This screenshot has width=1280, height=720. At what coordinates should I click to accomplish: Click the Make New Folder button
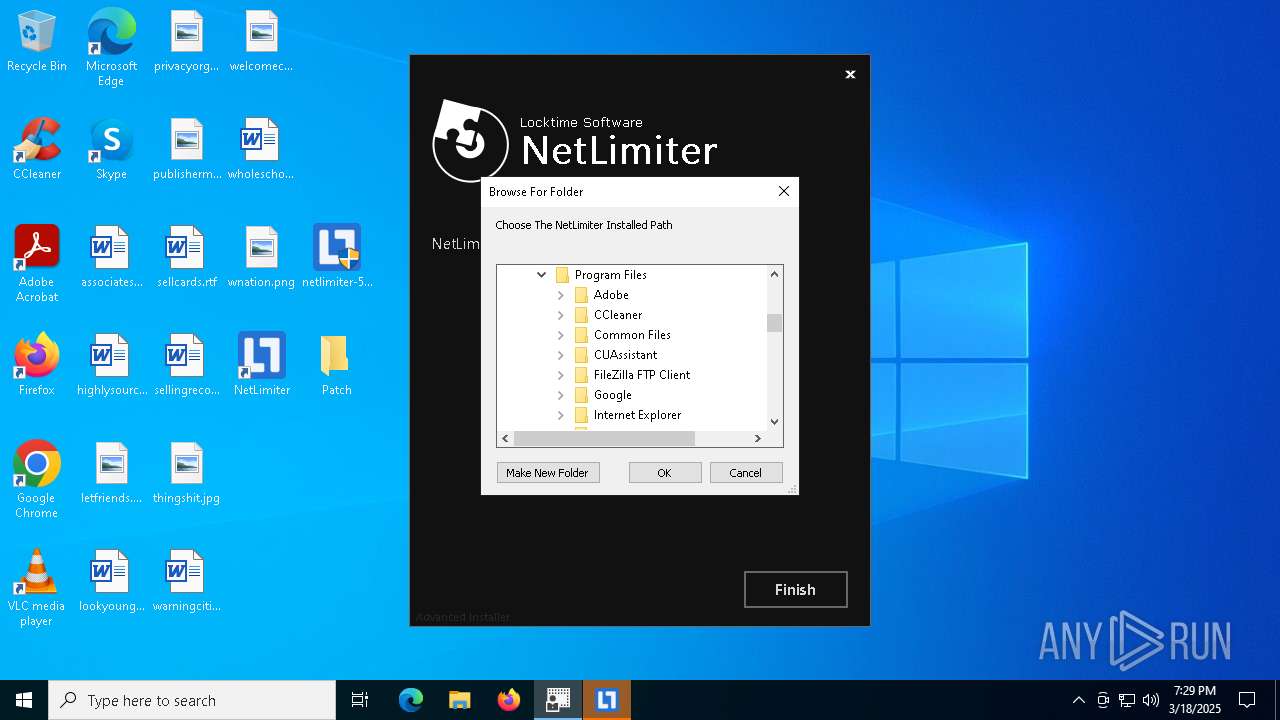click(x=548, y=473)
